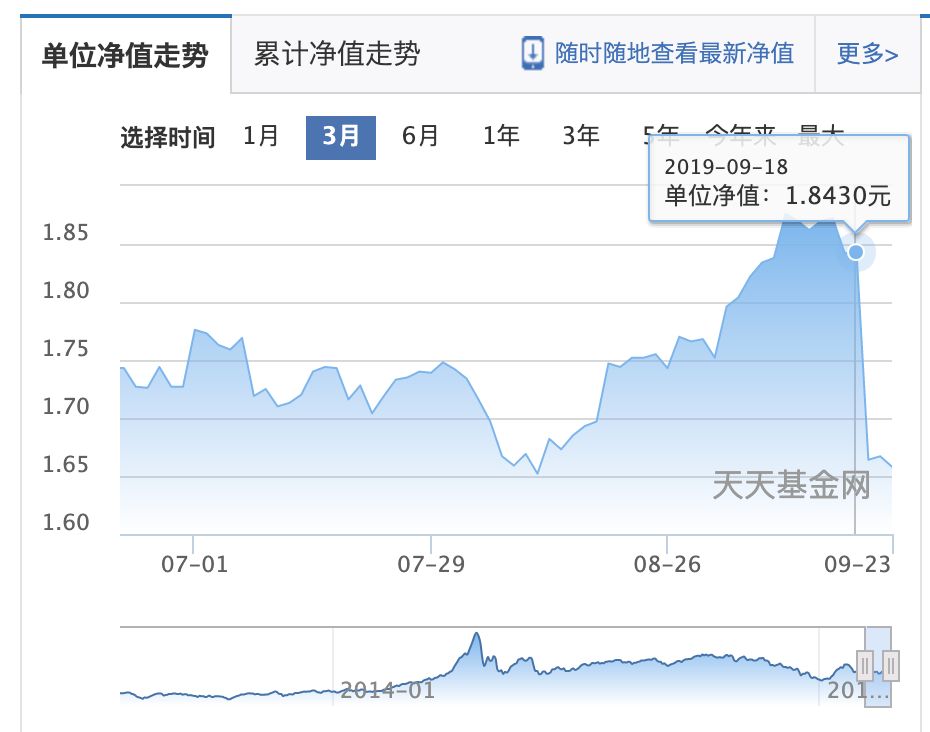
Task: Choose the 3年 time range
Action: [581, 136]
